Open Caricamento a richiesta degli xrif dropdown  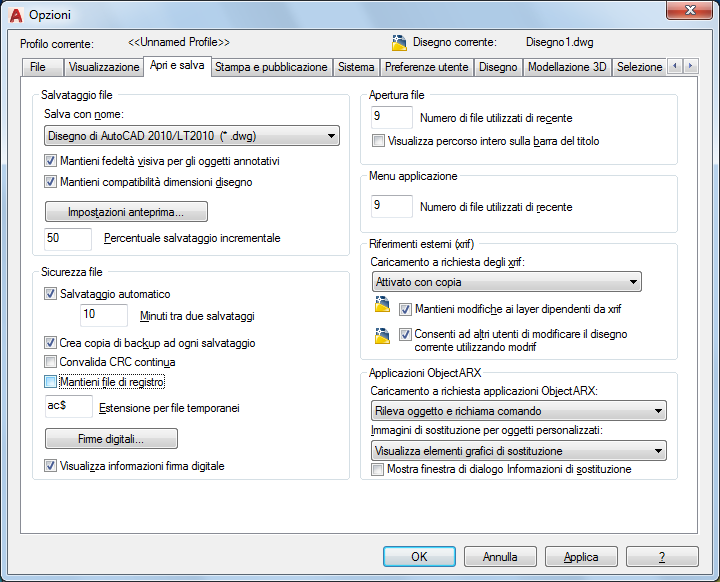point(506,282)
